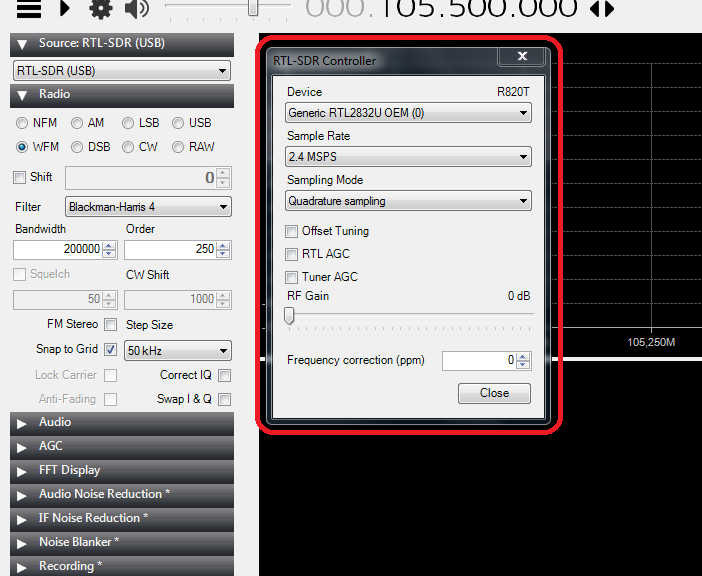Expand the FFT Display panel
Image resolution: width=702 pixels, height=576 pixels.
tap(122, 471)
